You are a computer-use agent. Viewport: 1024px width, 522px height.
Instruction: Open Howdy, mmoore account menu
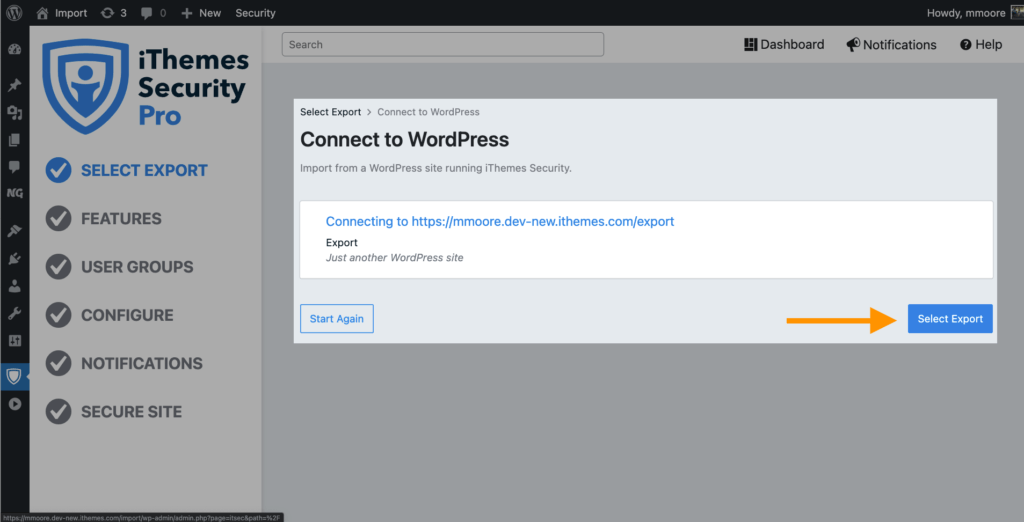click(x=966, y=12)
